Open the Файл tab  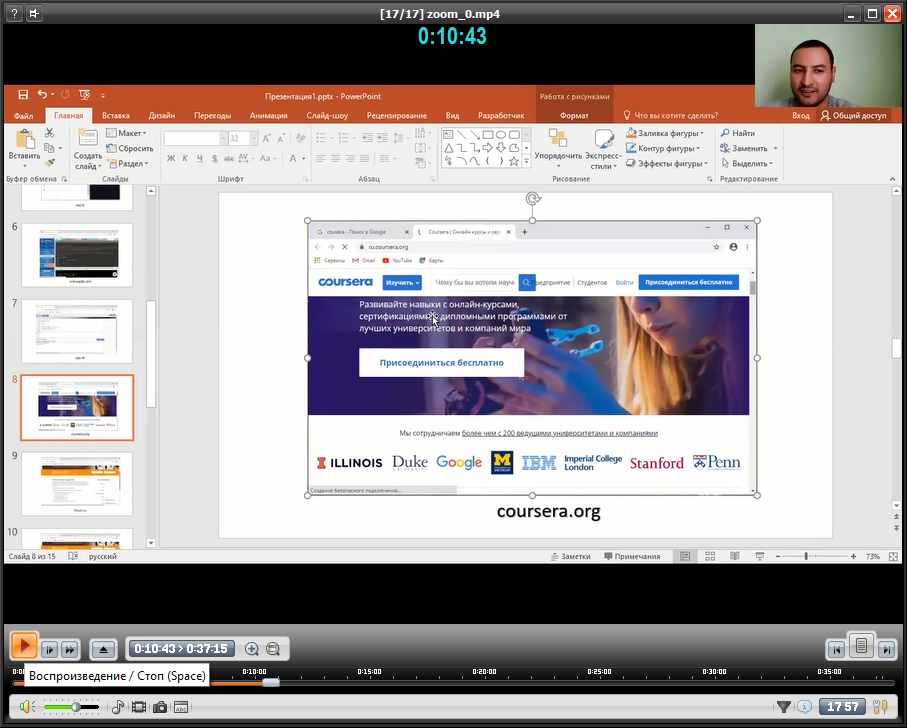pos(24,116)
